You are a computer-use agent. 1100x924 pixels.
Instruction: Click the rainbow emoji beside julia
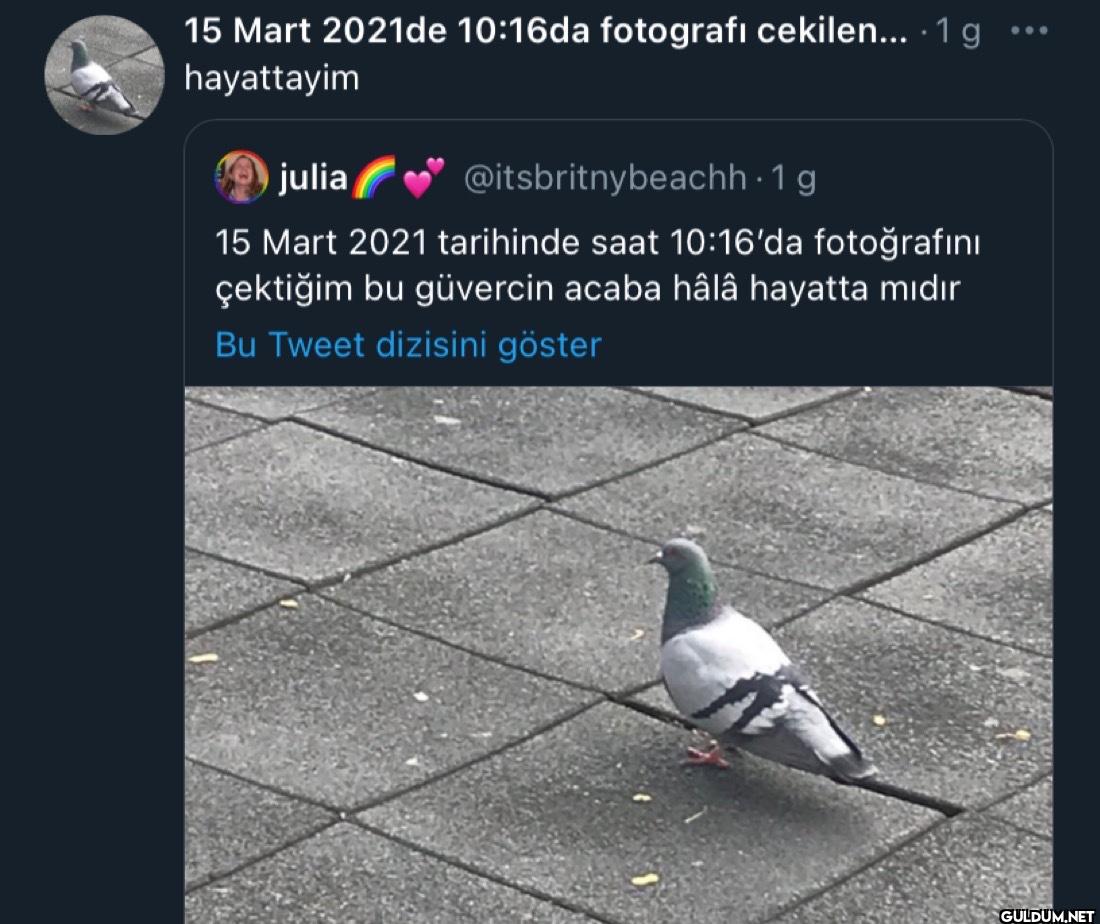coord(373,177)
